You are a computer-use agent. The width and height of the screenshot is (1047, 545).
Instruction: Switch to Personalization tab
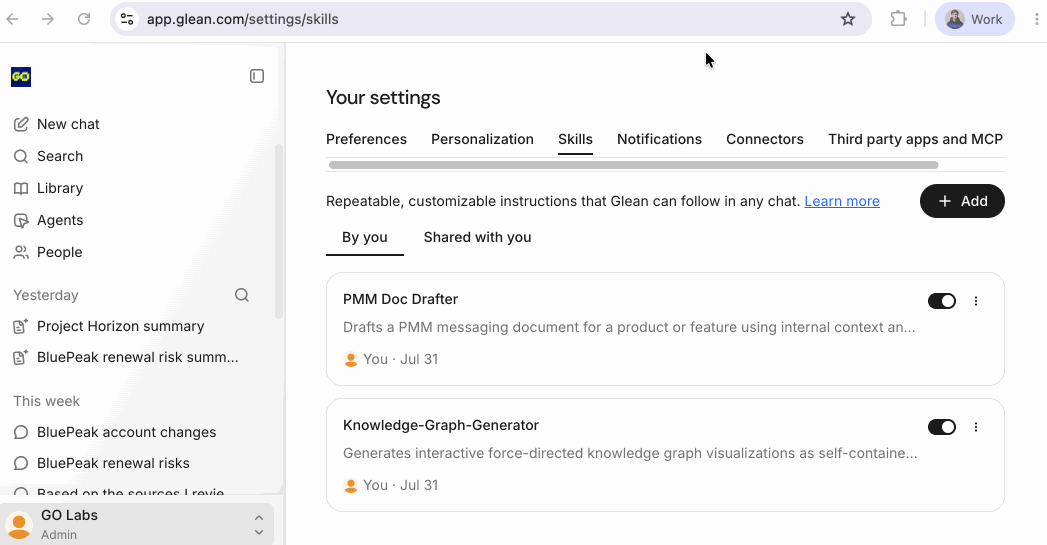[482, 139]
